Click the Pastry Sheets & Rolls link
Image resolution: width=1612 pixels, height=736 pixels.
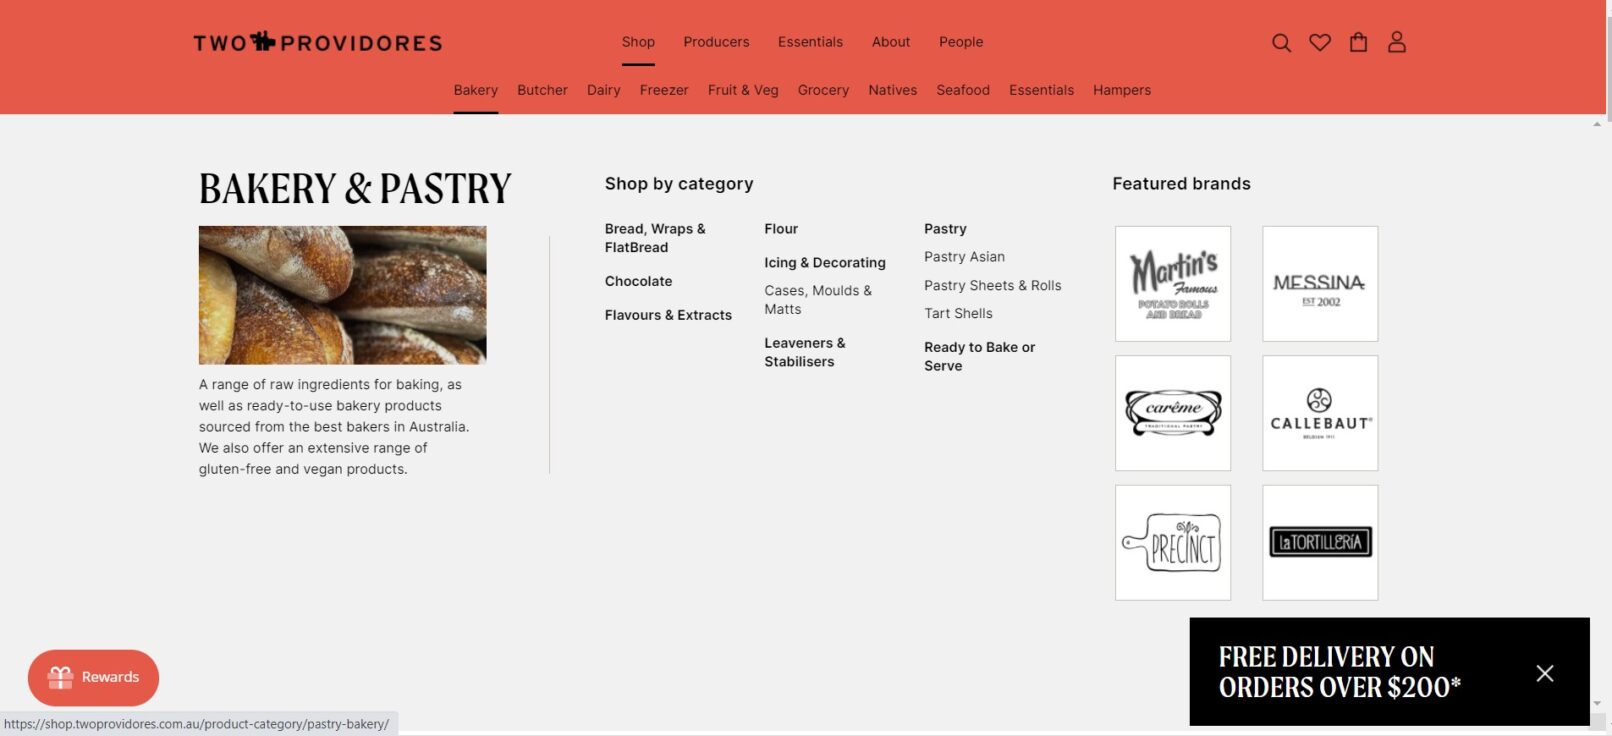pos(992,285)
